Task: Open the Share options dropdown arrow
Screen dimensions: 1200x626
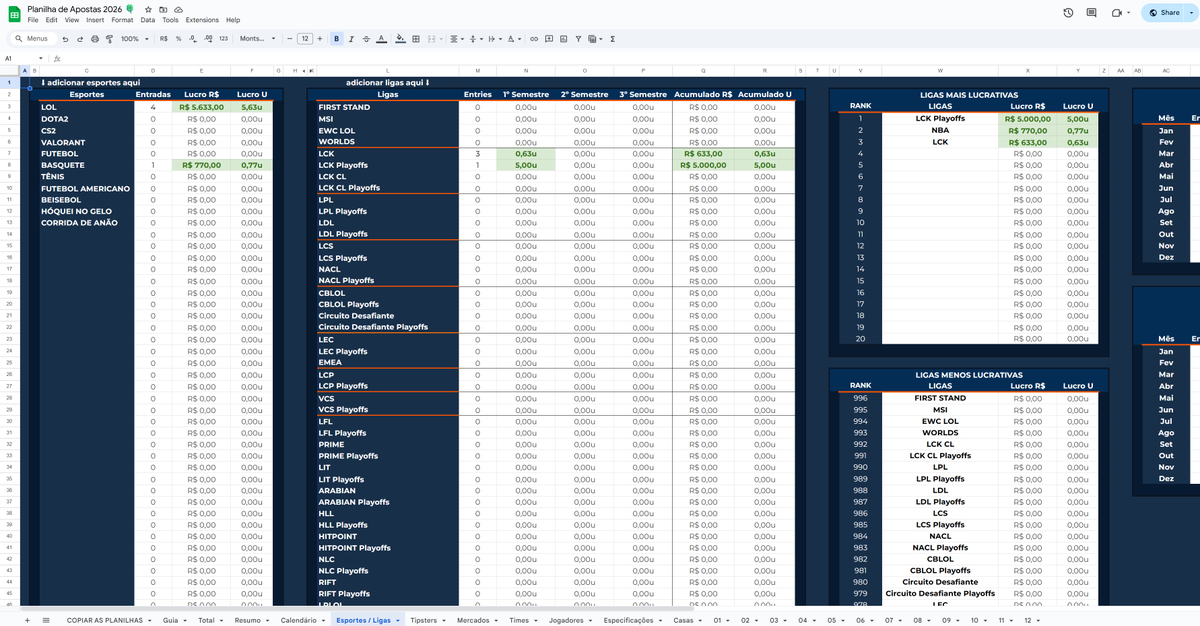Action: 1191,13
